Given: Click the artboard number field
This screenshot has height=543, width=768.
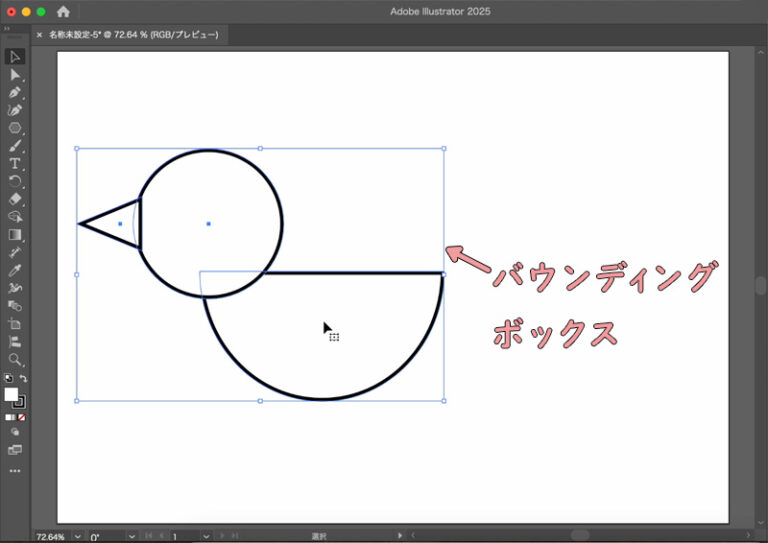Looking at the screenshot, I should (x=188, y=536).
